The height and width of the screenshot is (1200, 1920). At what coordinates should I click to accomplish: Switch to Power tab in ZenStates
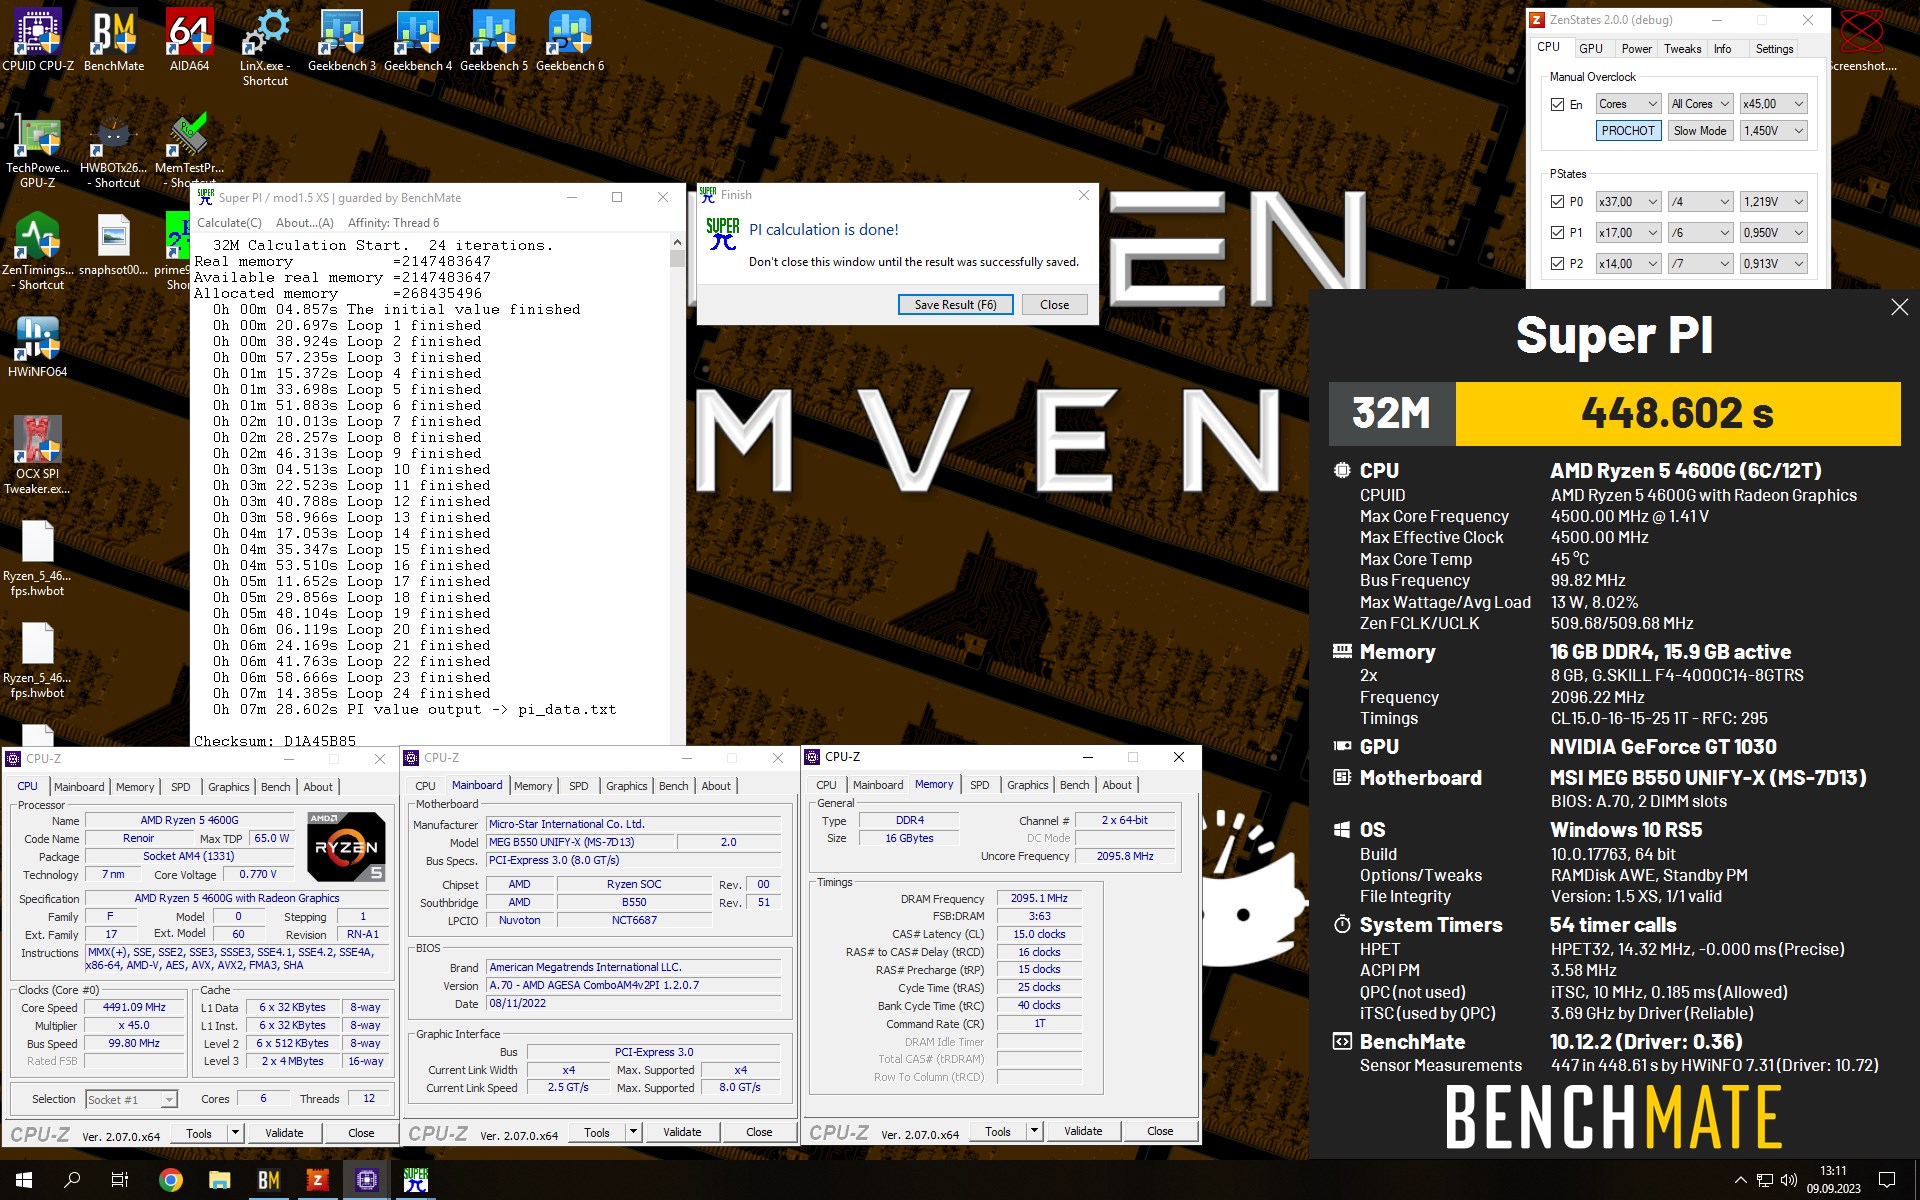point(1636,49)
